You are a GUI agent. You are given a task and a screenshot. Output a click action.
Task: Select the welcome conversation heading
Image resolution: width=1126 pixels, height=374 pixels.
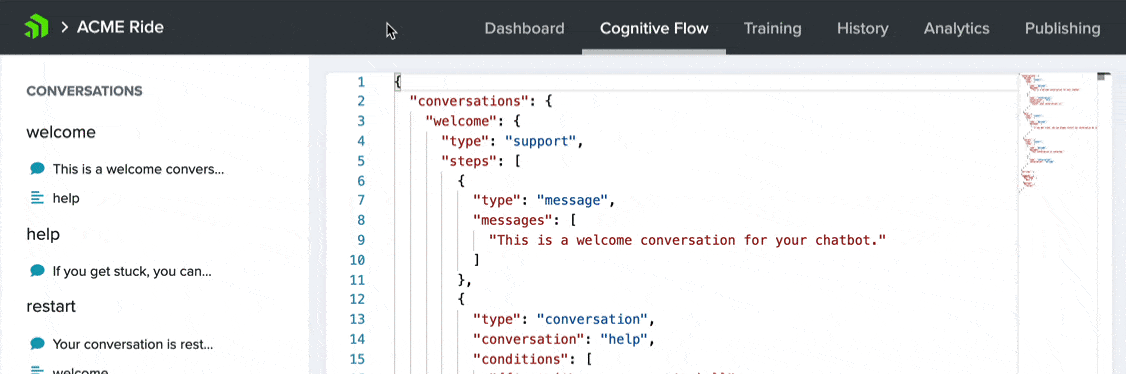pos(61,133)
